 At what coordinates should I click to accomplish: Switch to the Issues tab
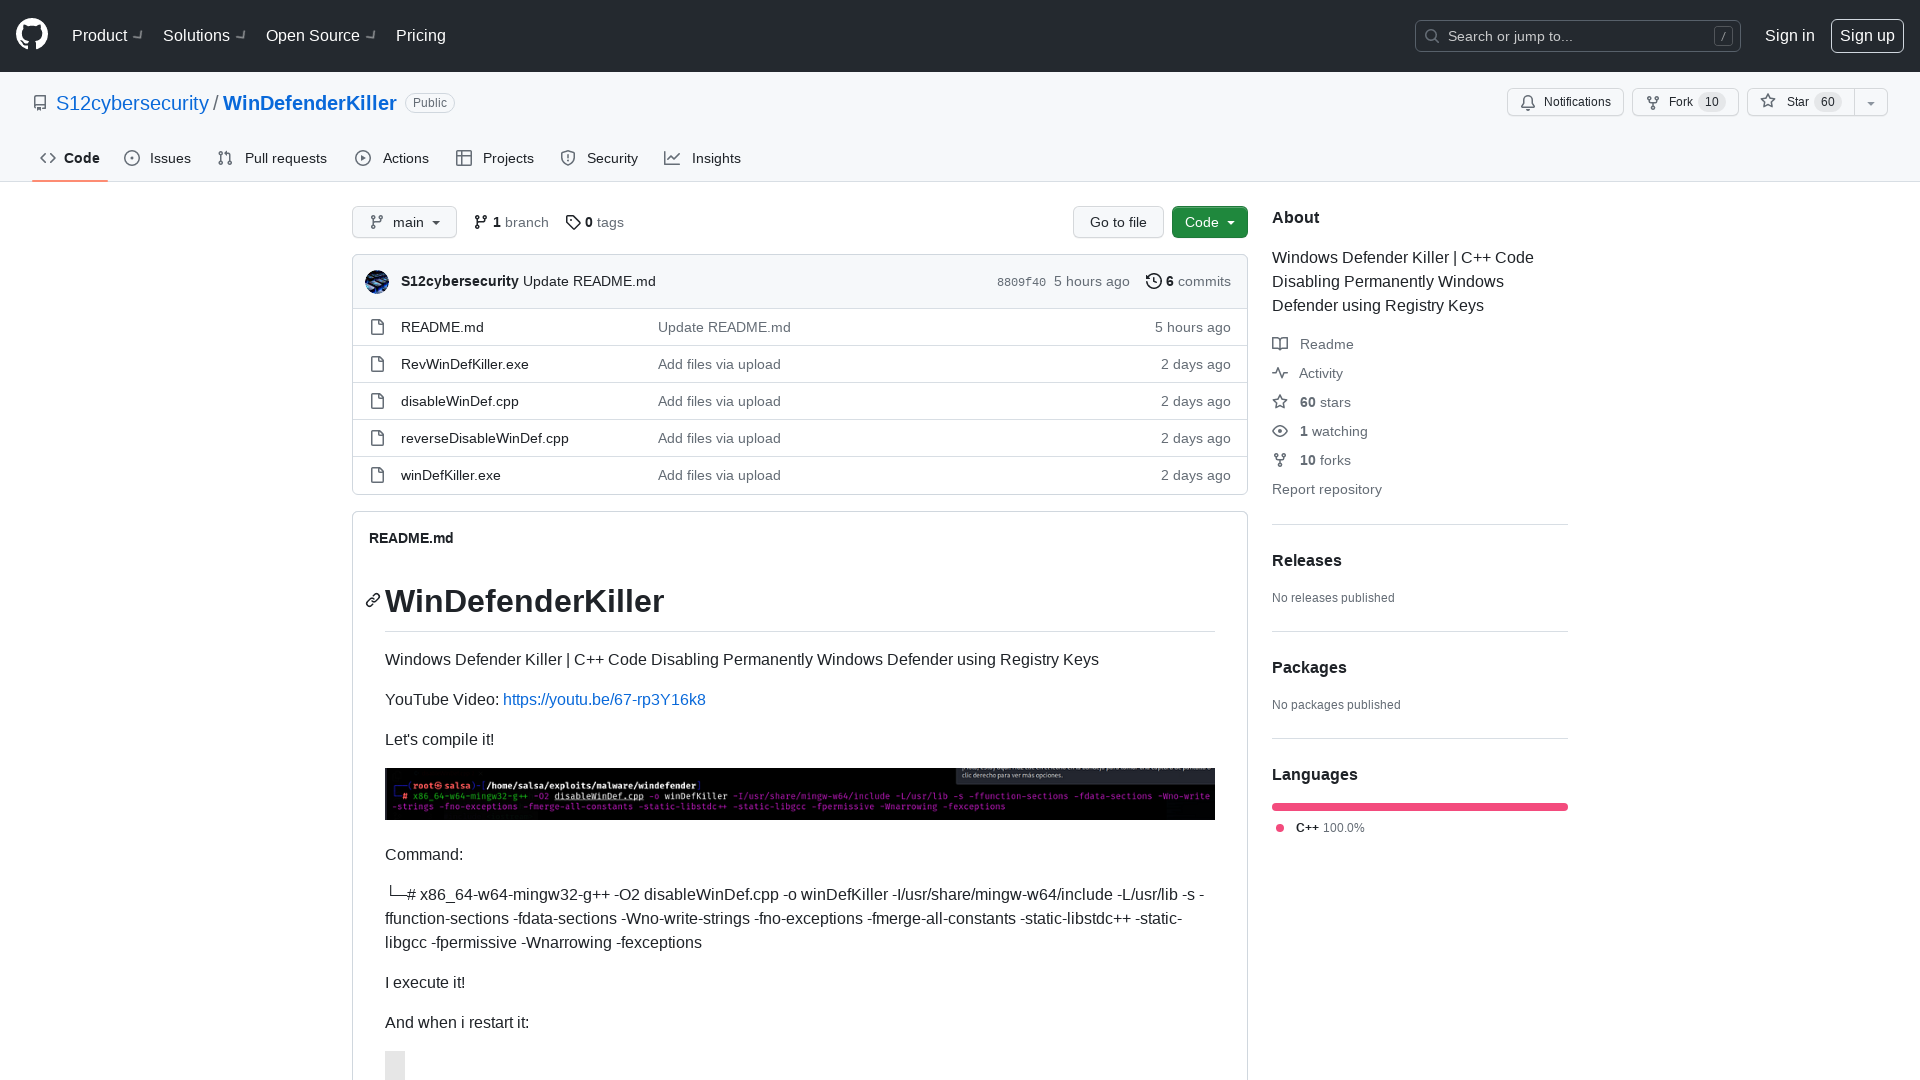tap(158, 158)
